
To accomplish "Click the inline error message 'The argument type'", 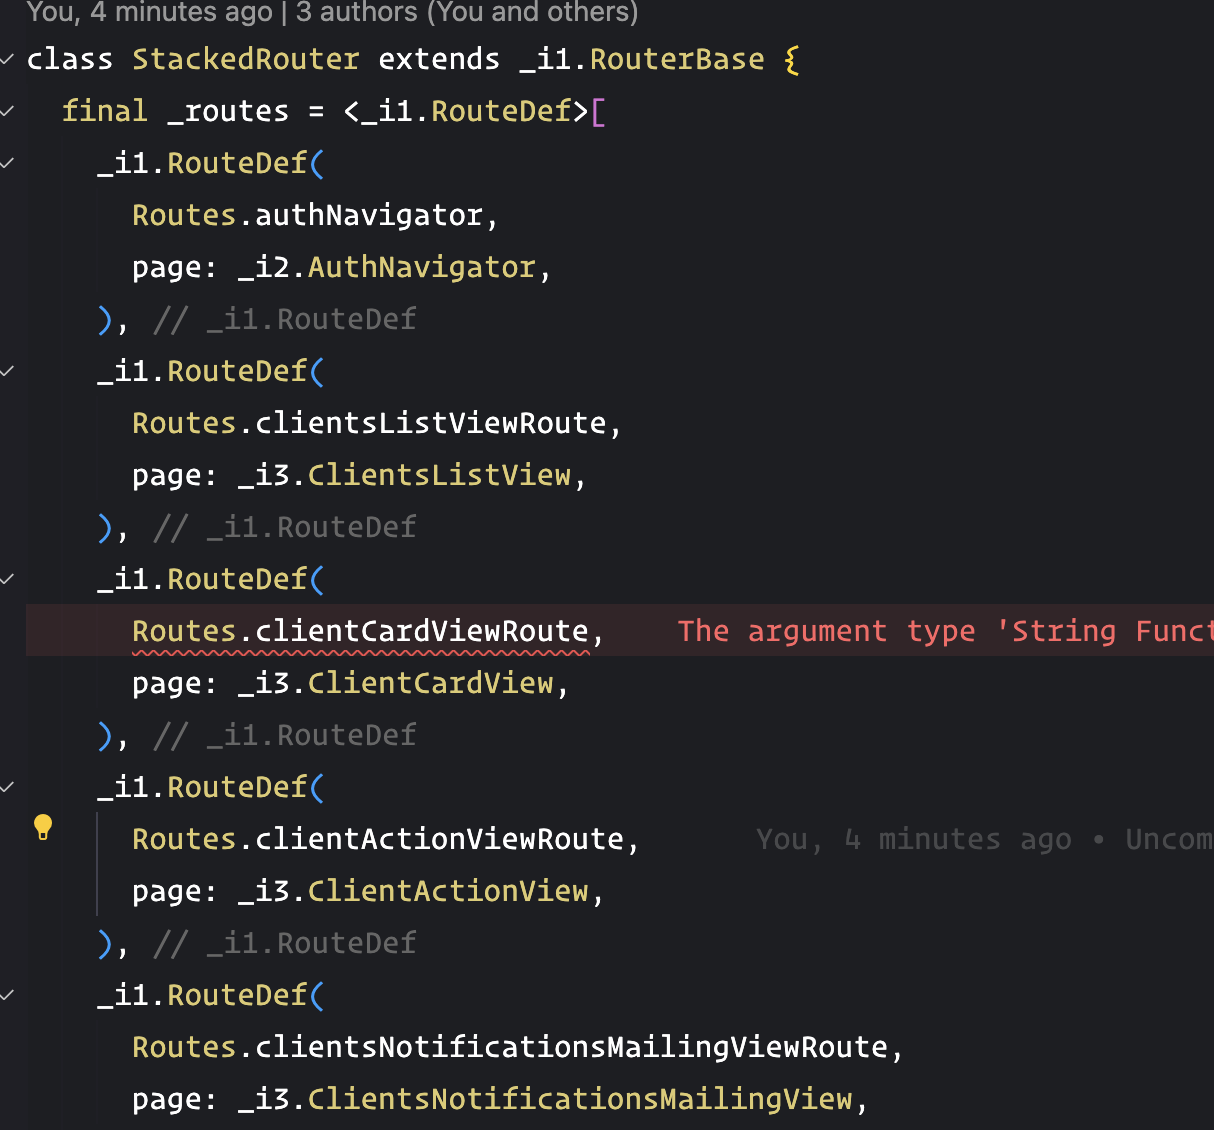I will pyautogui.click(x=945, y=631).
